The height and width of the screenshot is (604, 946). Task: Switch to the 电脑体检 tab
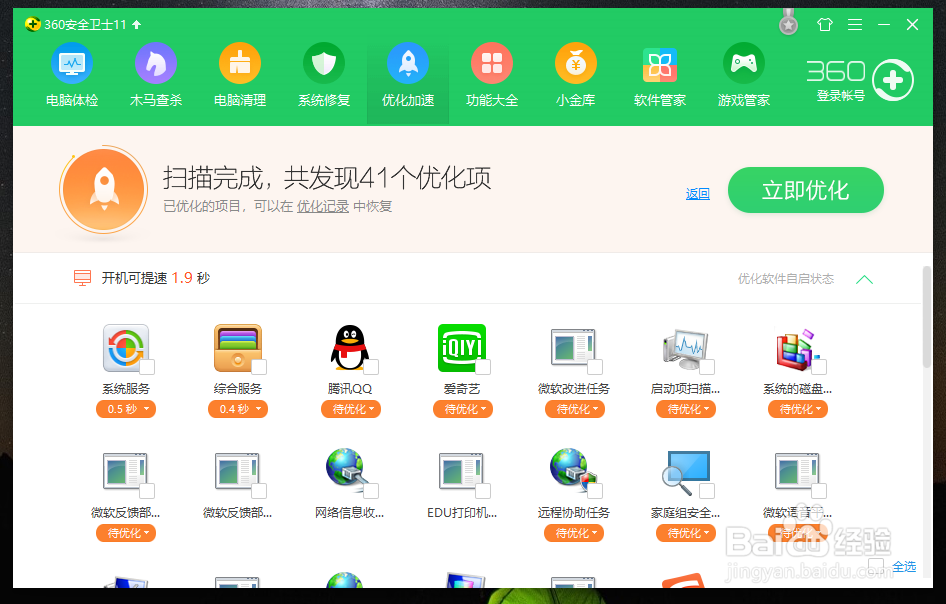point(72,75)
